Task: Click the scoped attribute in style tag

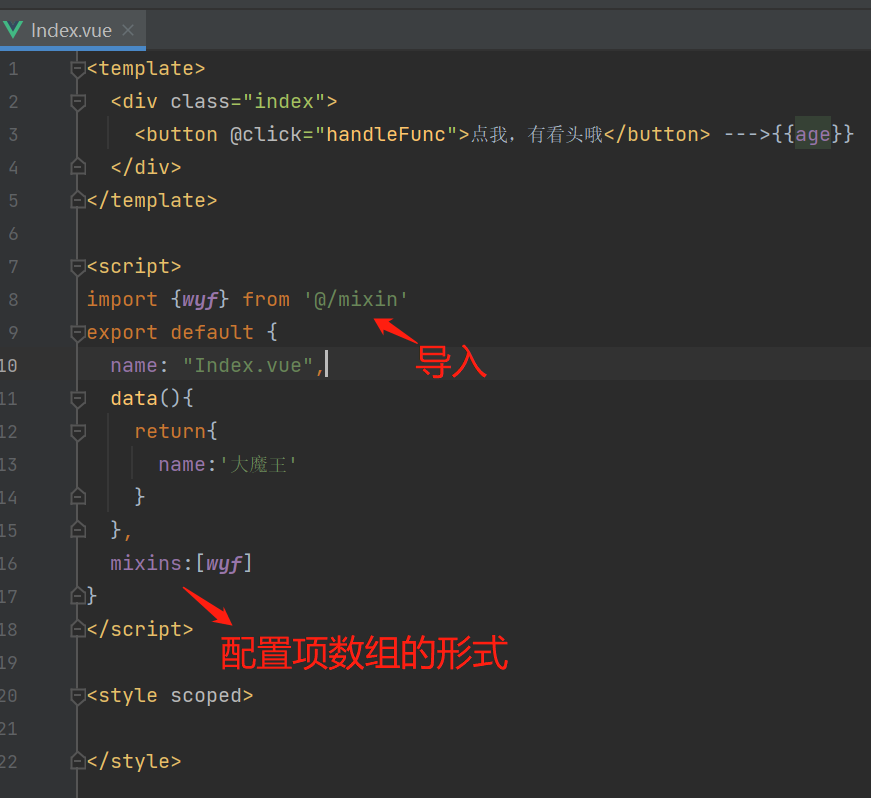Action: tap(206, 696)
